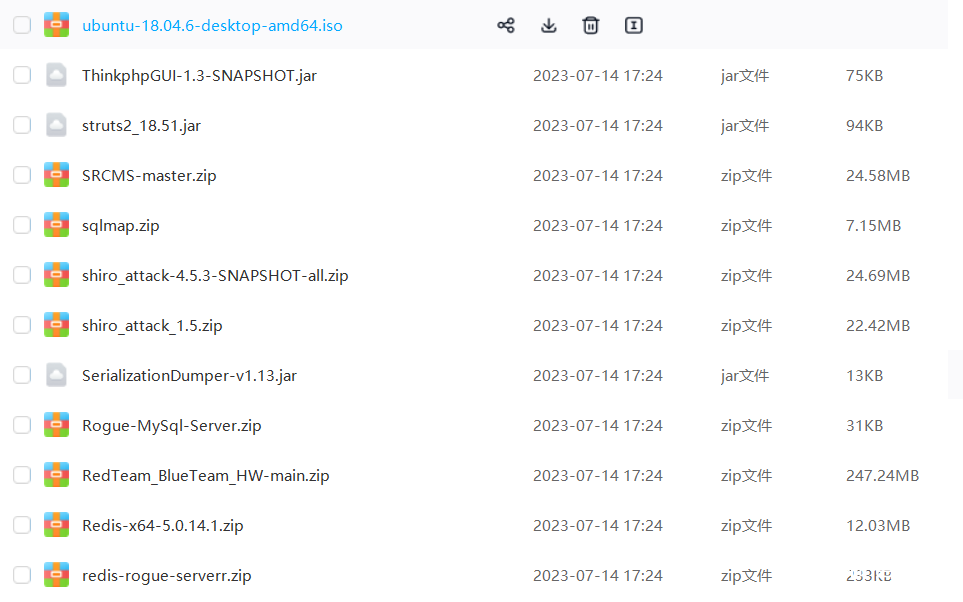Tick the checkbox for ubuntu-18.04.6-desktop-amd64.iso

[x=22, y=25]
